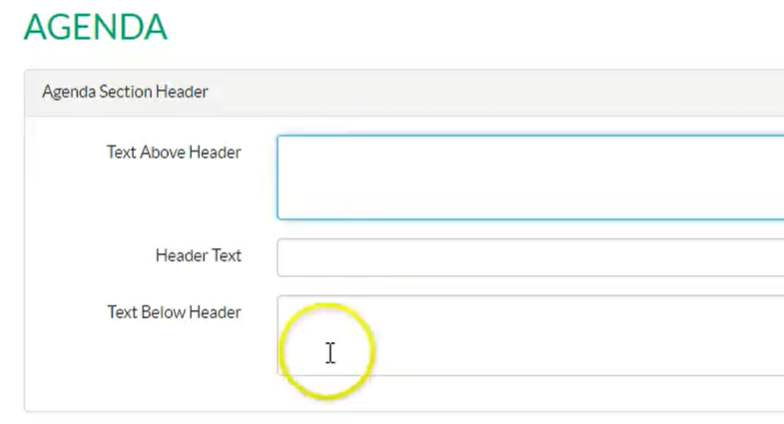Click the "Text Above Header" label
The image size is (784, 424).
click(173, 153)
